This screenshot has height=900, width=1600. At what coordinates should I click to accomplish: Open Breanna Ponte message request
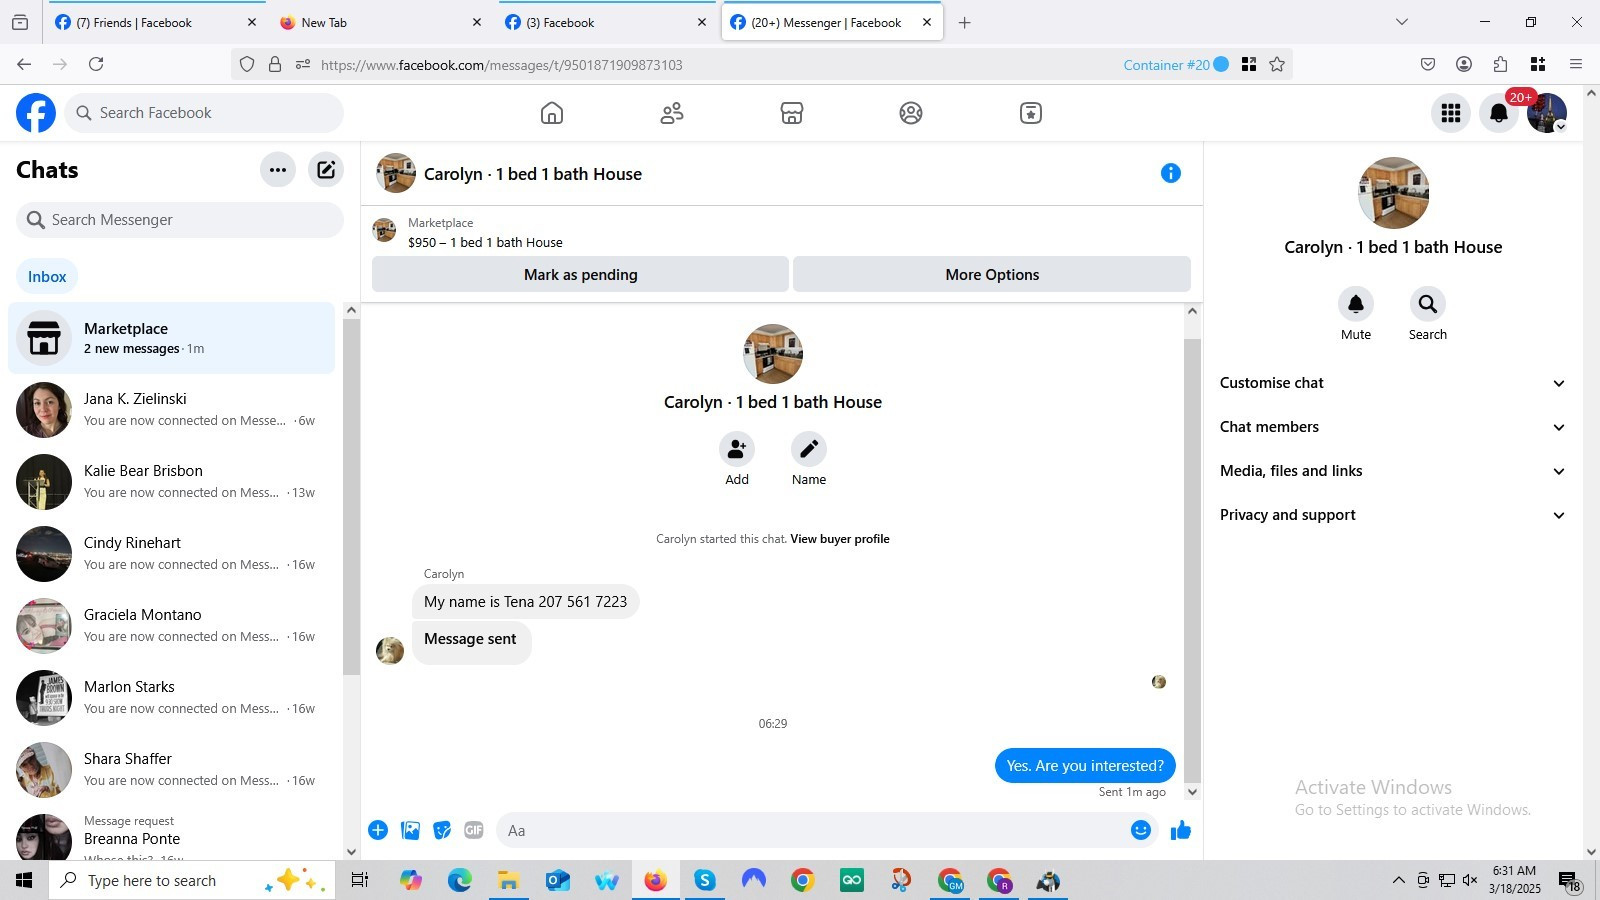(171, 835)
